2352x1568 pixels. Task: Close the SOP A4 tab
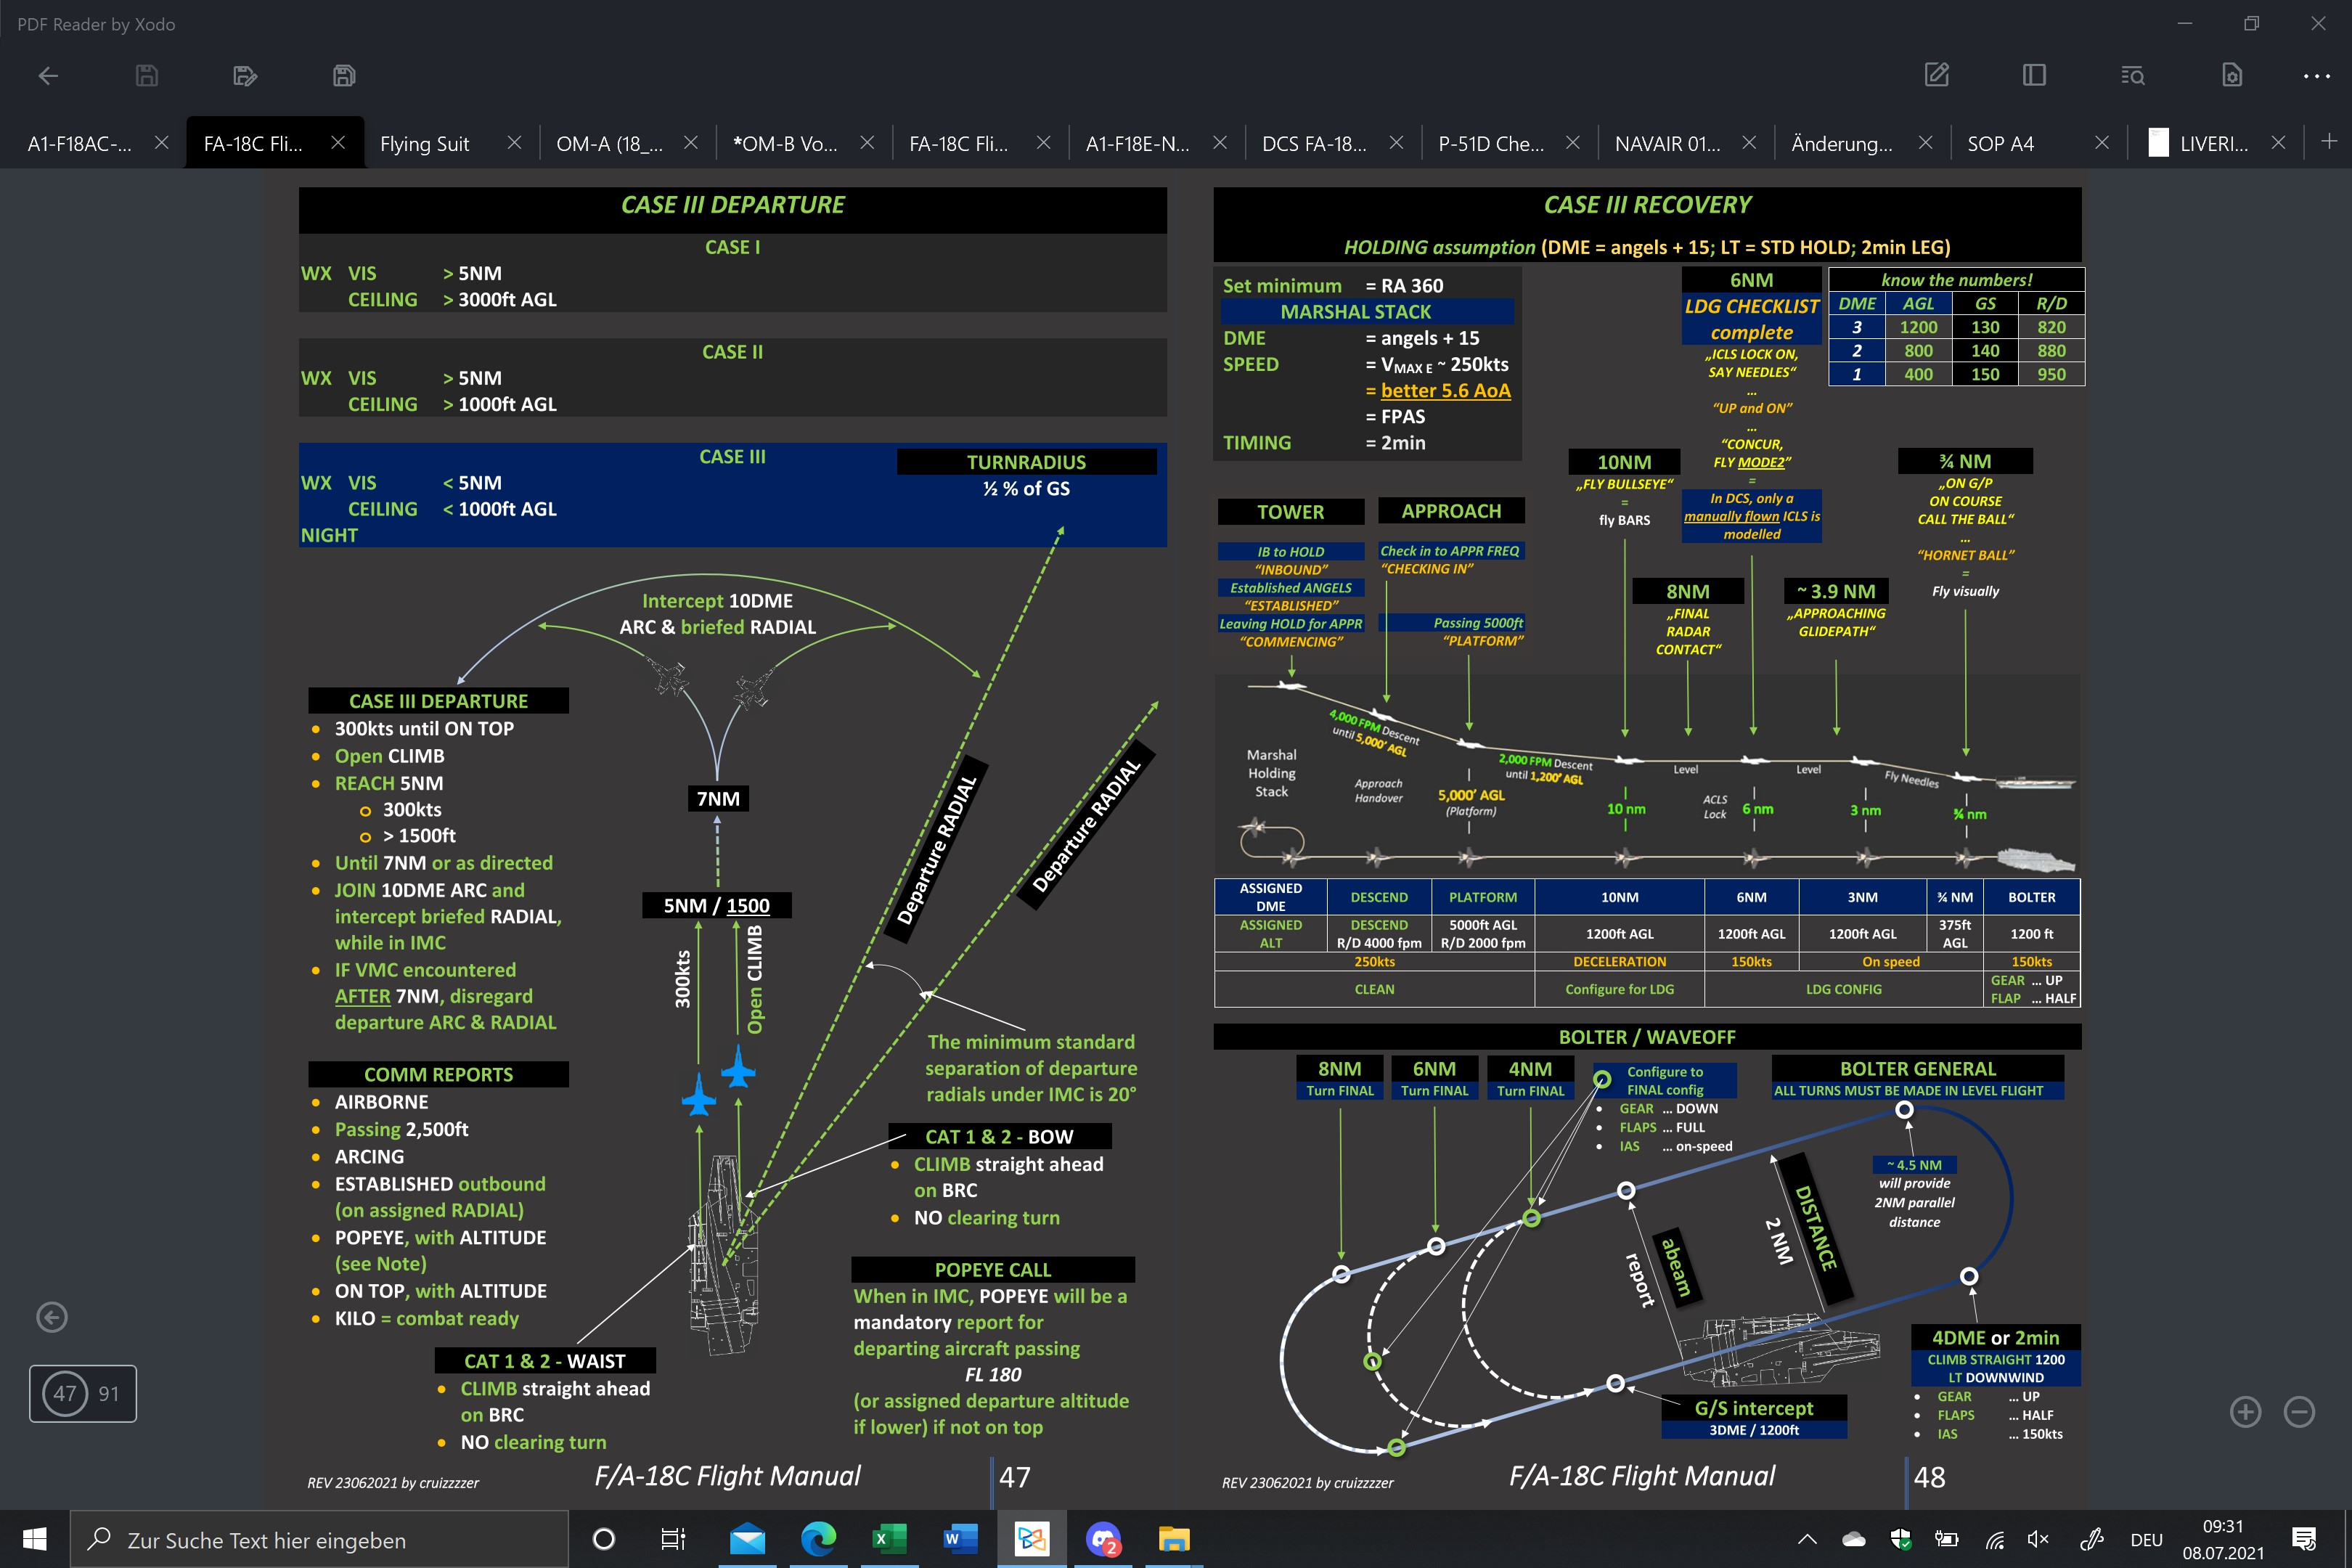(2102, 142)
